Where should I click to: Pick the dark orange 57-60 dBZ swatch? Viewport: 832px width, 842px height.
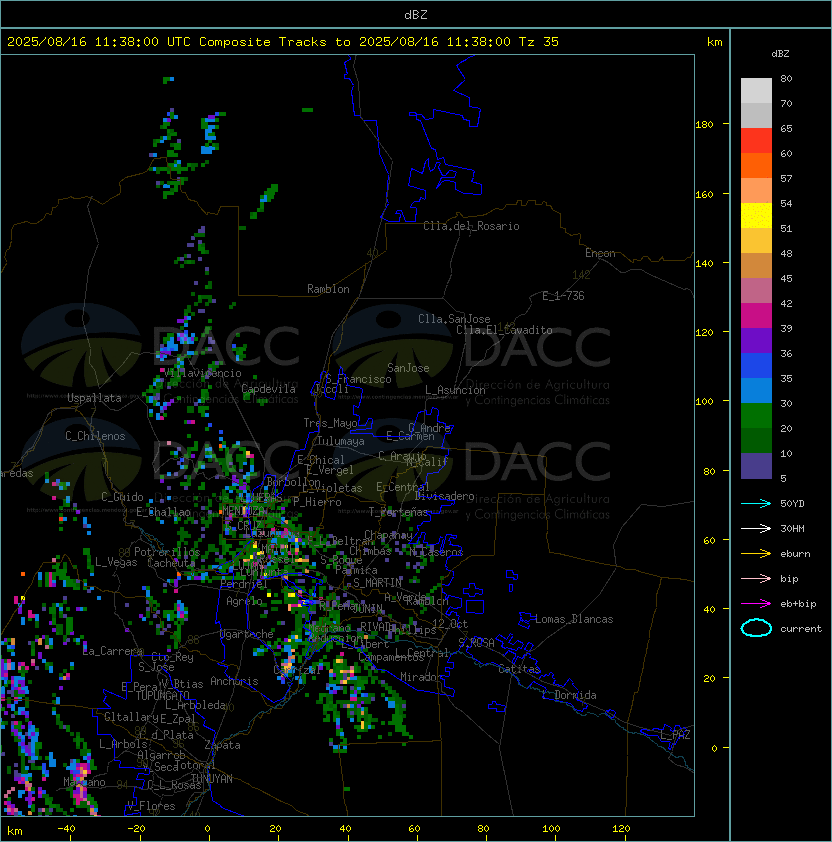click(756, 165)
